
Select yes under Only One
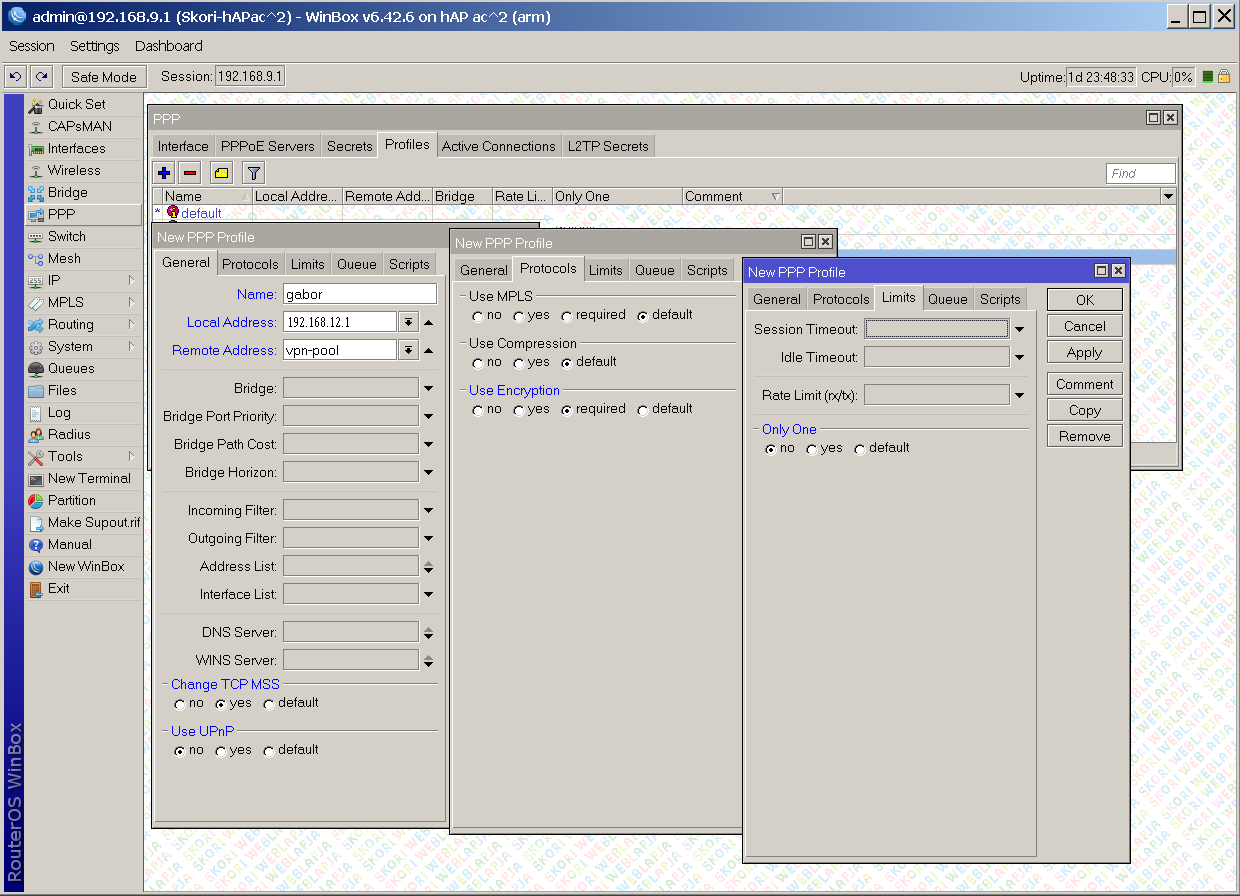point(812,449)
